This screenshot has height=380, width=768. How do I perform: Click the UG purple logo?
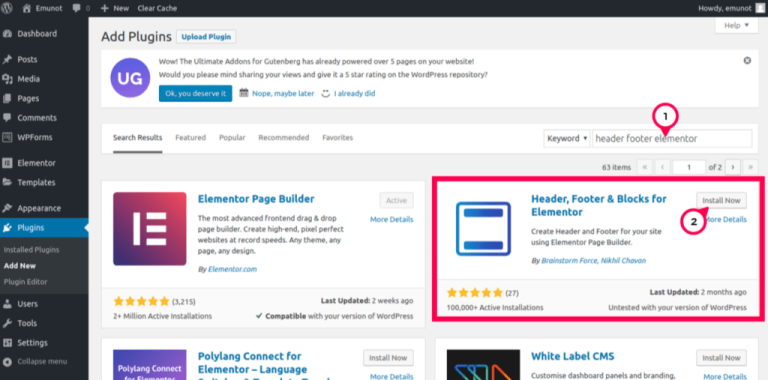point(130,78)
